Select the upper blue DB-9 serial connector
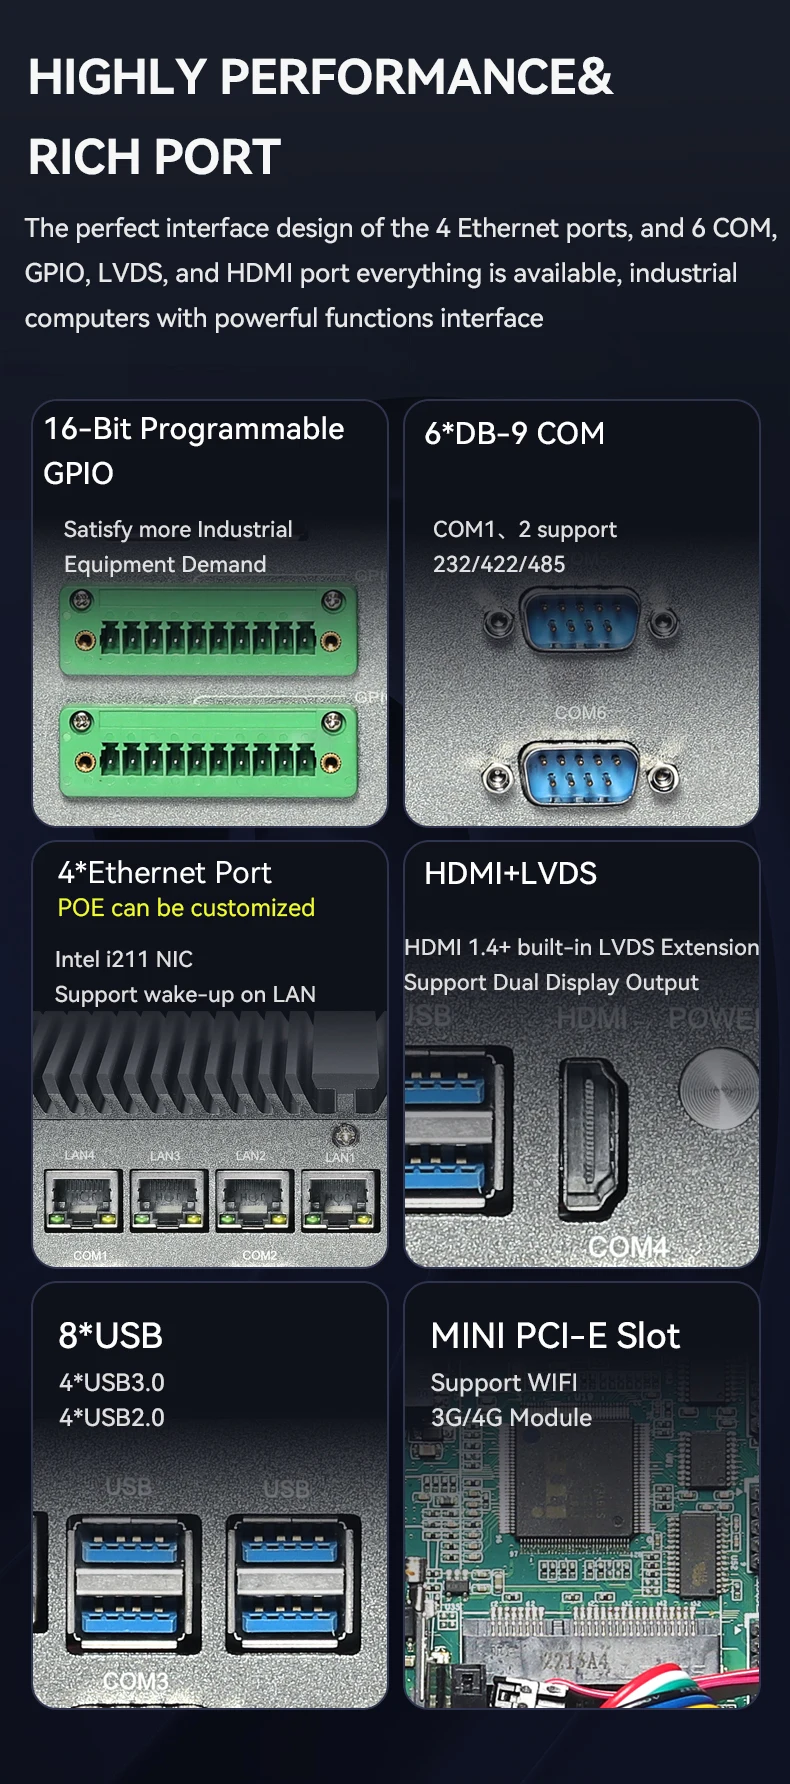The image size is (790, 1784). click(x=580, y=620)
